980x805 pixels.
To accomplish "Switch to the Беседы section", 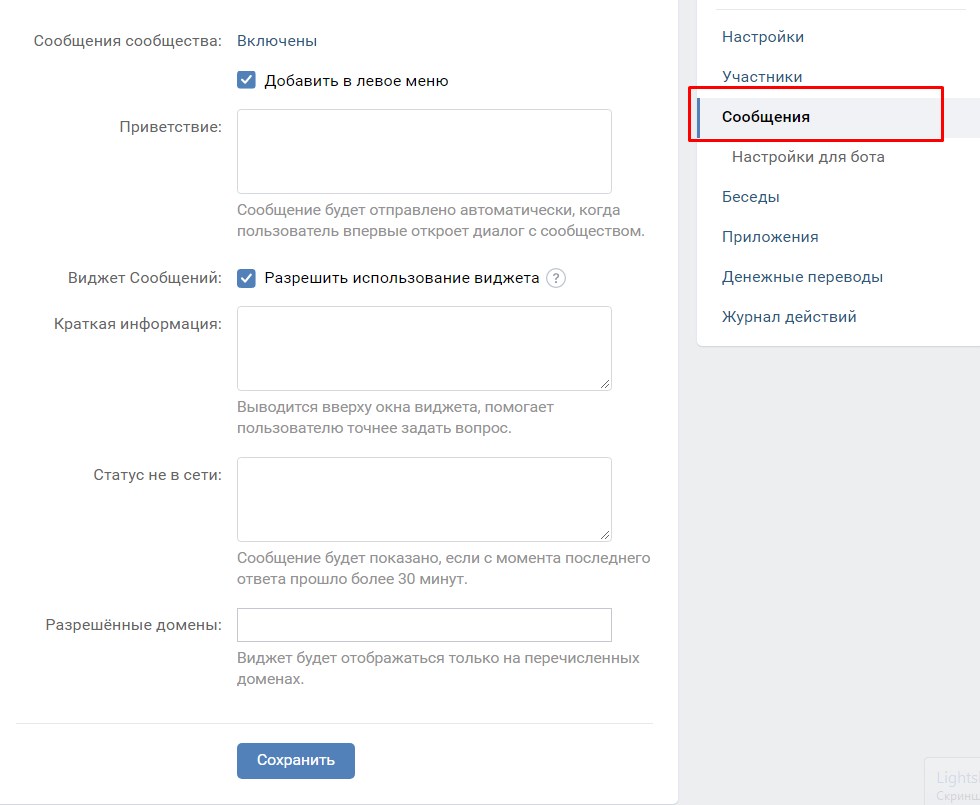I will tap(751, 197).
